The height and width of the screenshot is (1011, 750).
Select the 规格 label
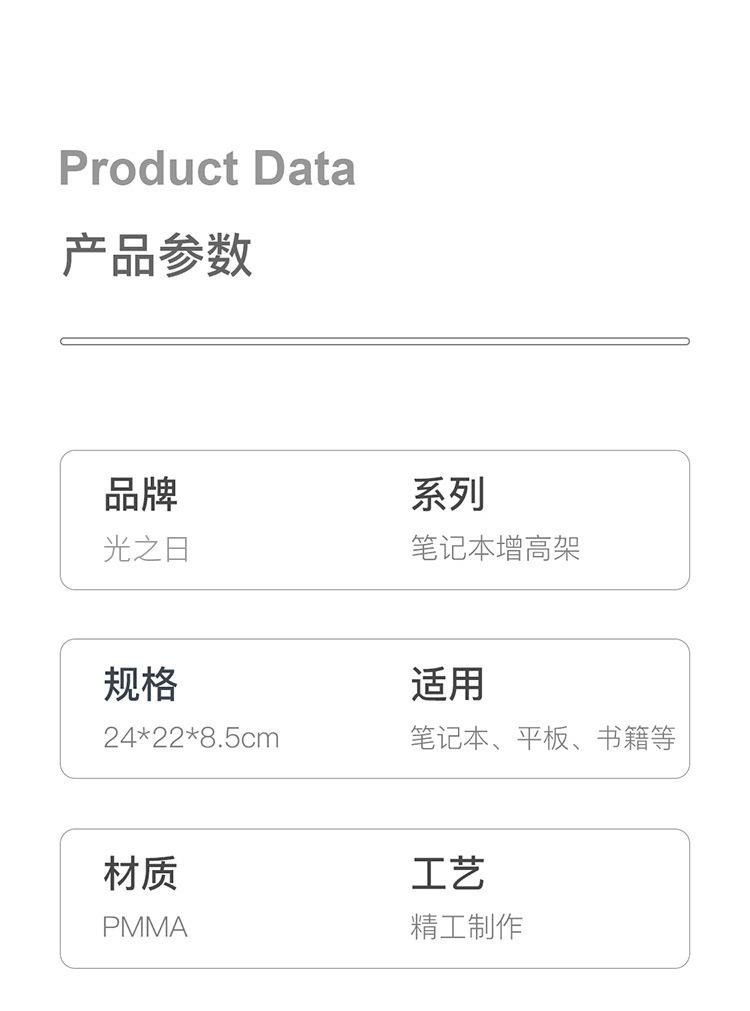coord(141,683)
